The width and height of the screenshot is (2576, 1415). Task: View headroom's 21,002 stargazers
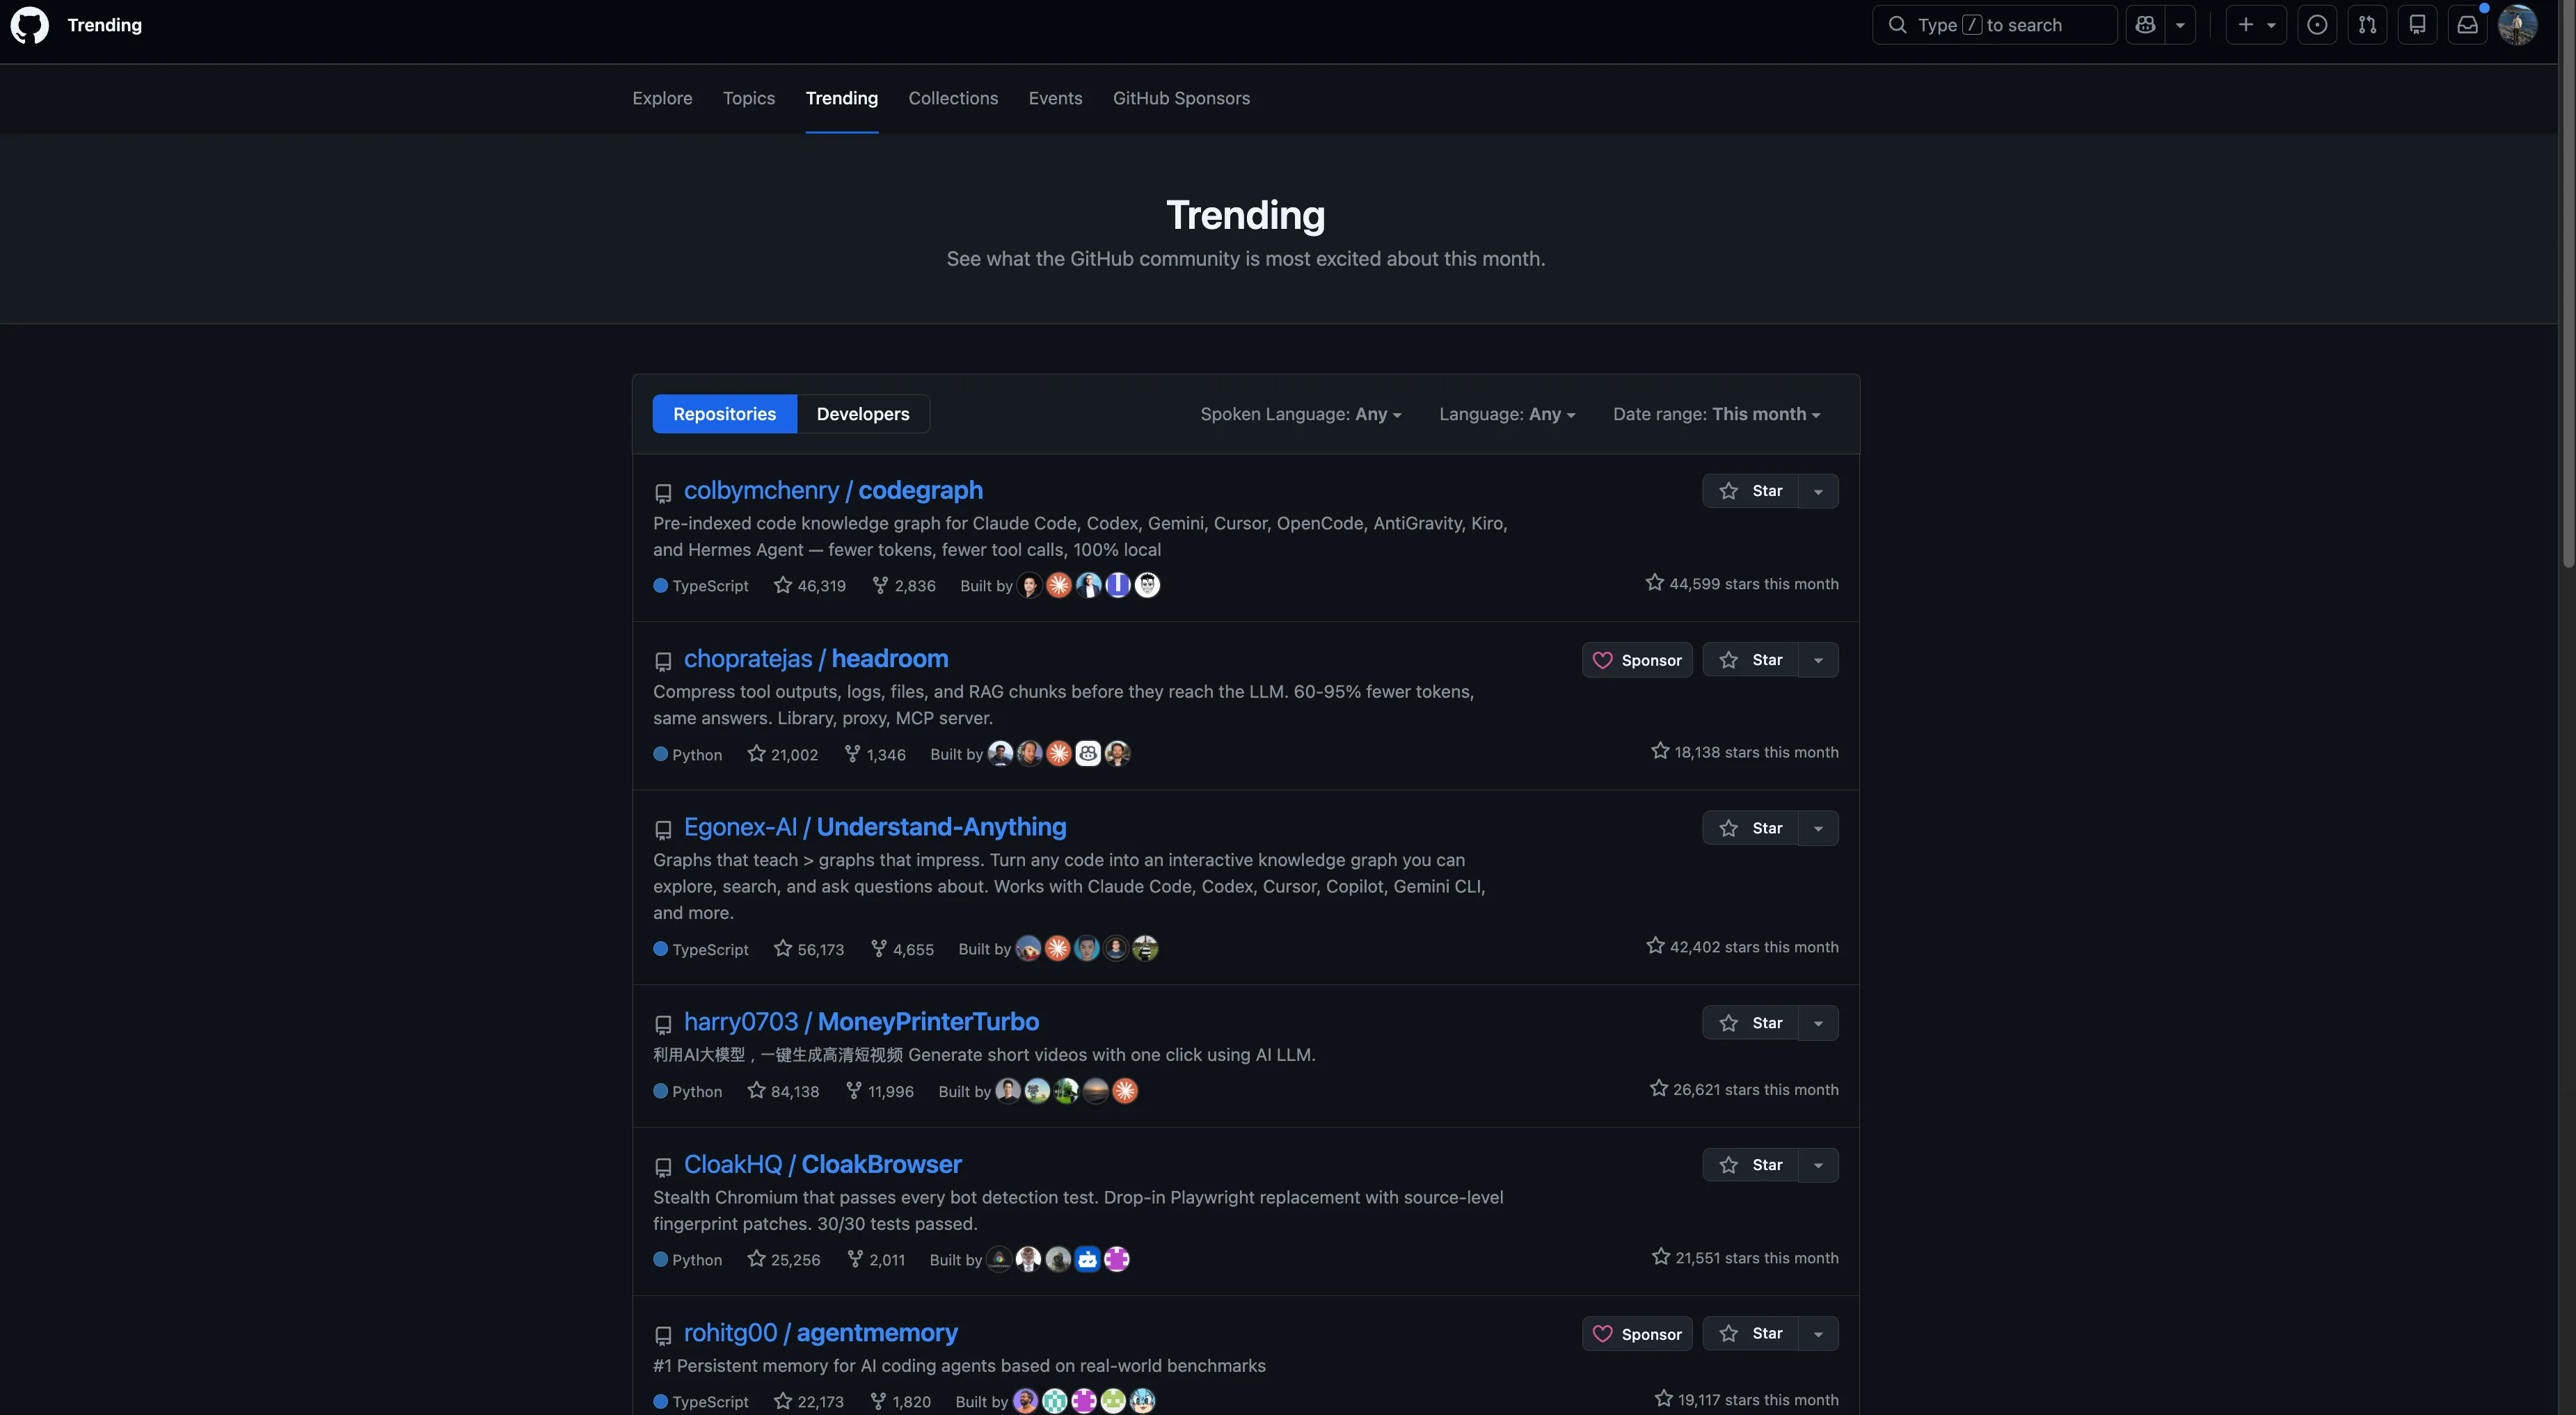coord(783,754)
